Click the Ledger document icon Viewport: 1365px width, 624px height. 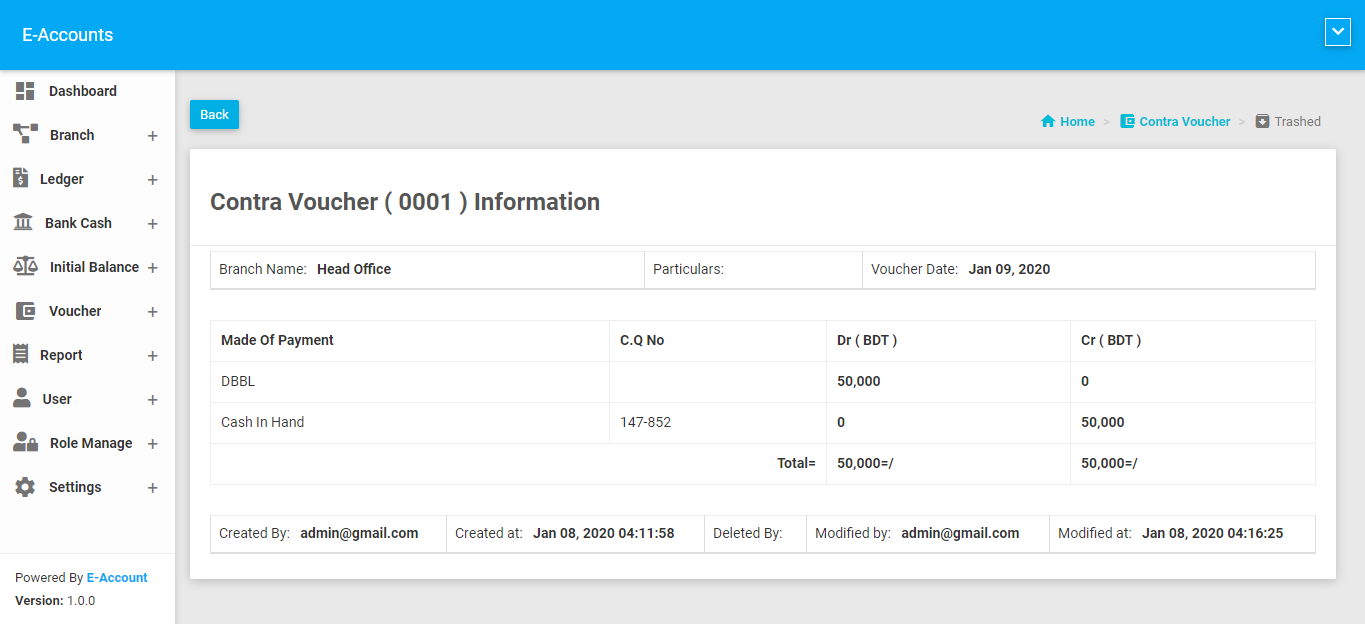pos(20,178)
